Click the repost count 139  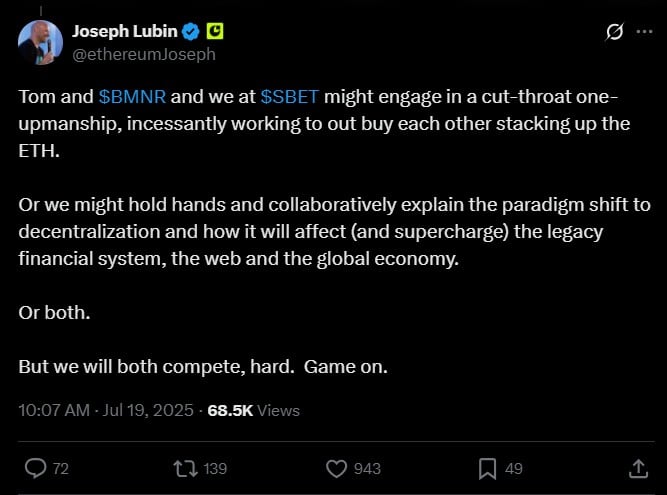(x=215, y=468)
